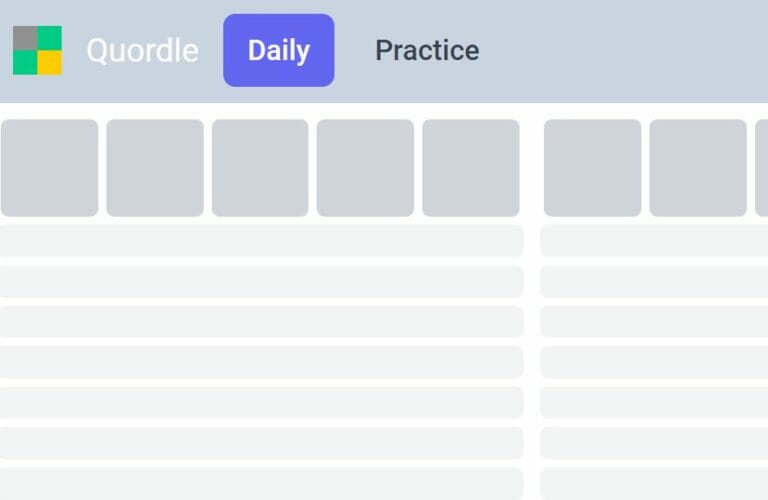Click fourth guess row of second board

pos(654,322)
